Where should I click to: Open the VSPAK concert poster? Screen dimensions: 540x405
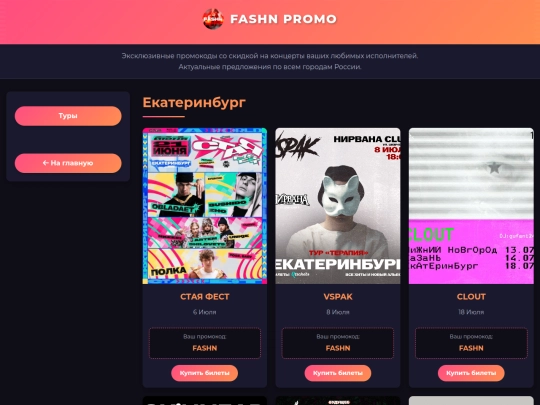(338, 206)
